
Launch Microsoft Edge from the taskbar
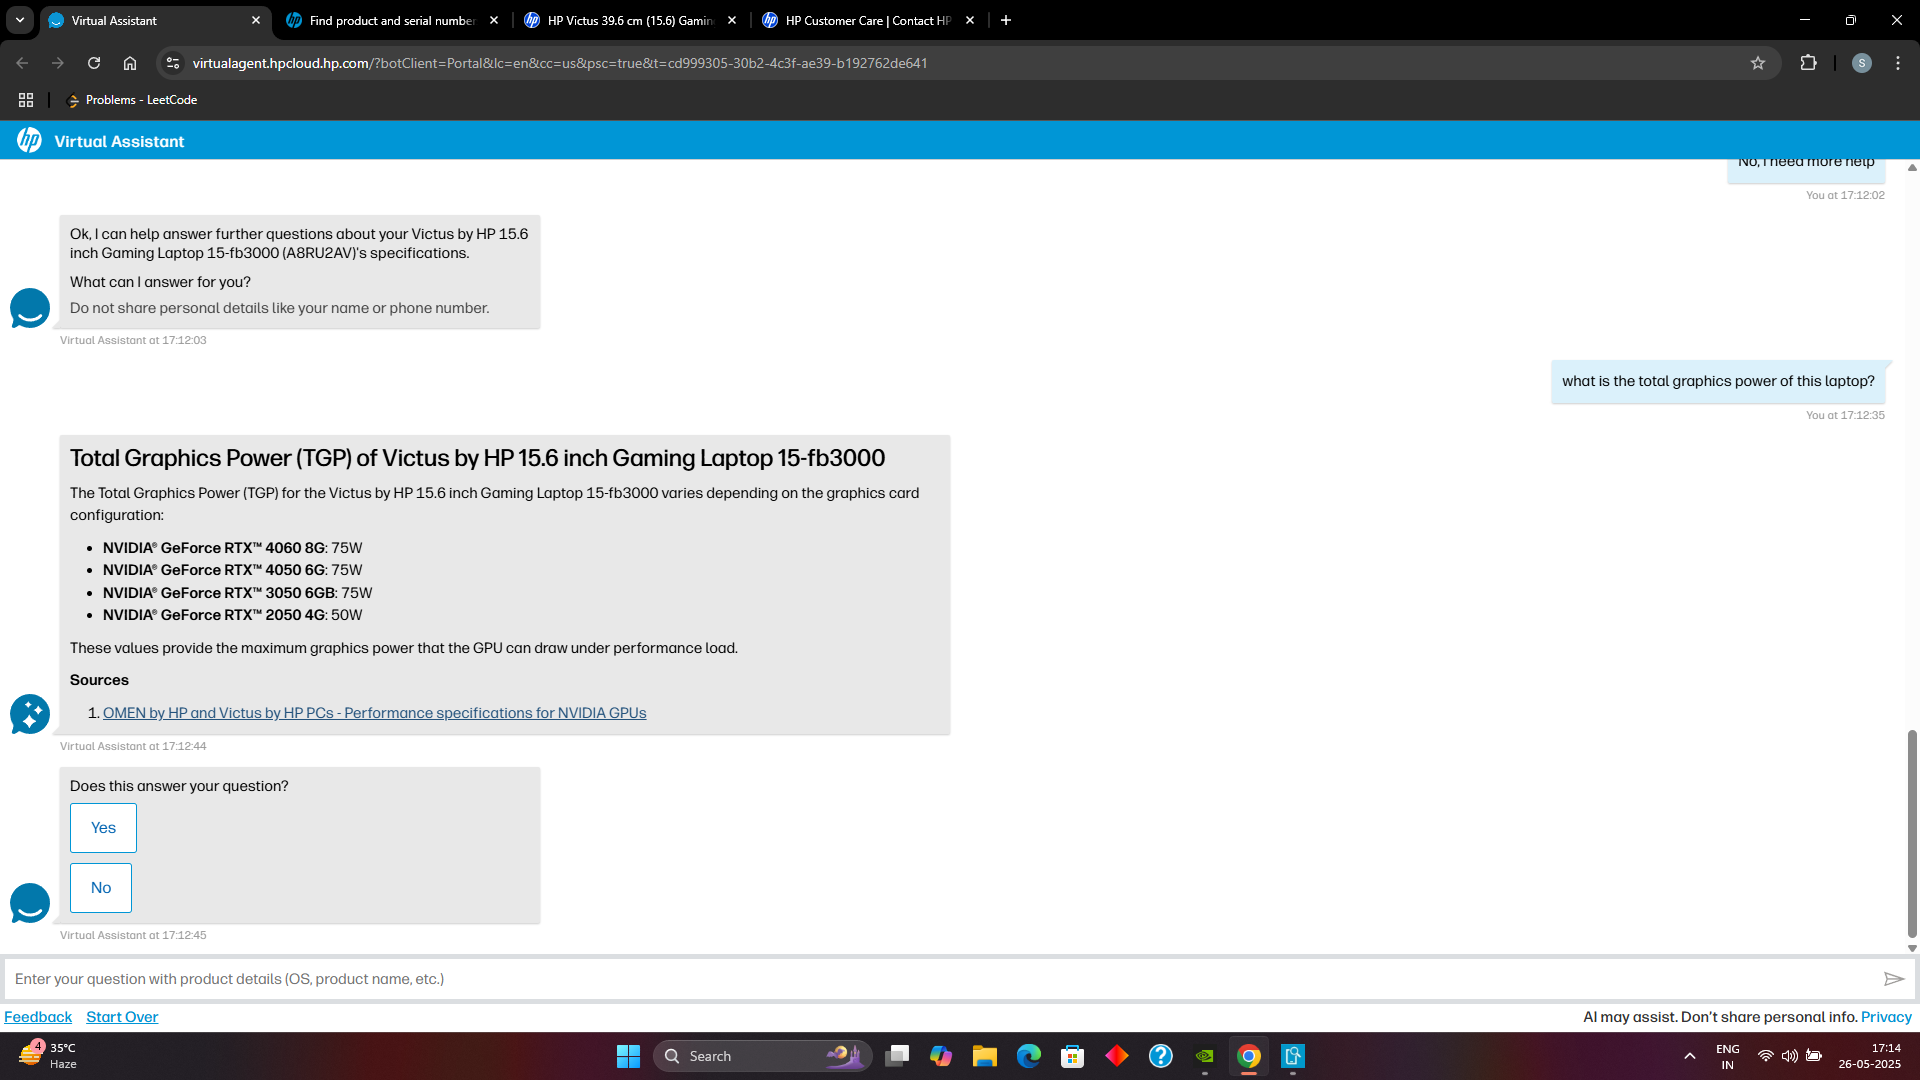pos(1029,1055)
